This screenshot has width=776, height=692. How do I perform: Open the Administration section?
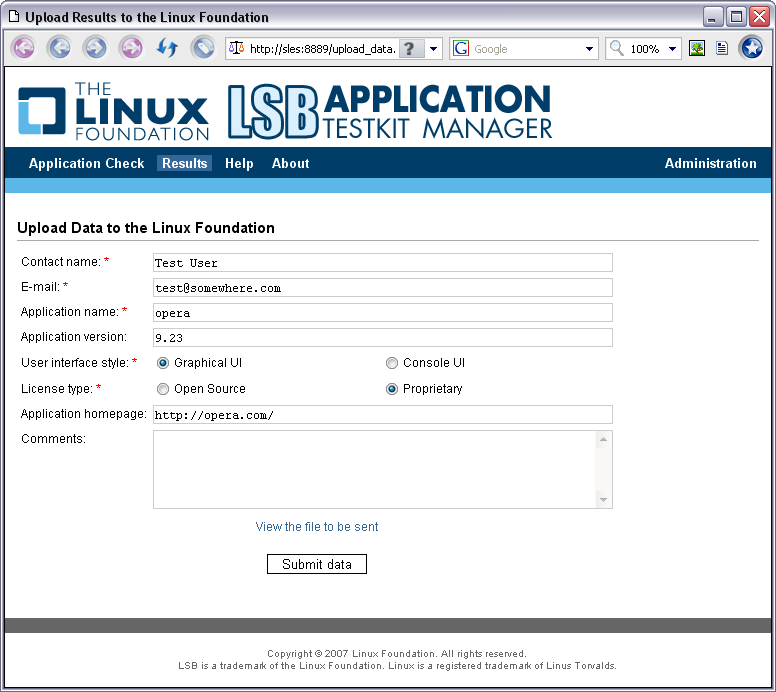tap(710, 163)
